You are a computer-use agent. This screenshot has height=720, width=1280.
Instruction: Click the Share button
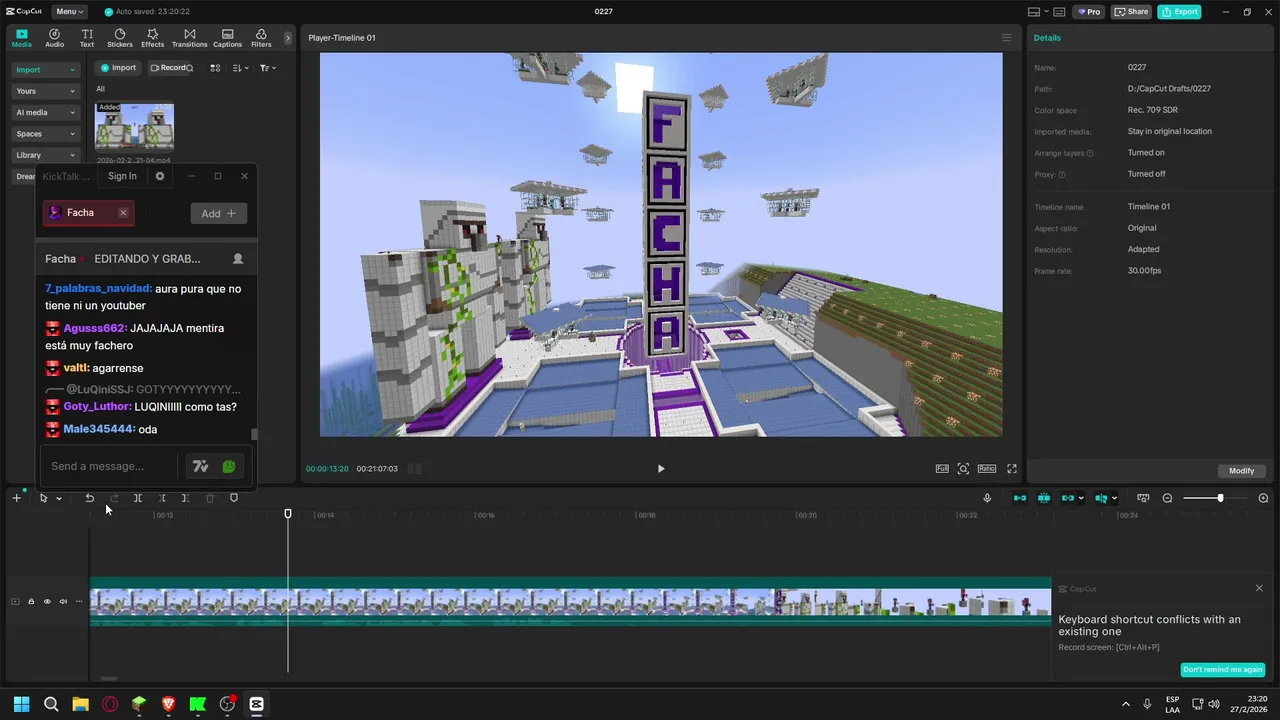pyautogui.click(x=1131, y=12)
